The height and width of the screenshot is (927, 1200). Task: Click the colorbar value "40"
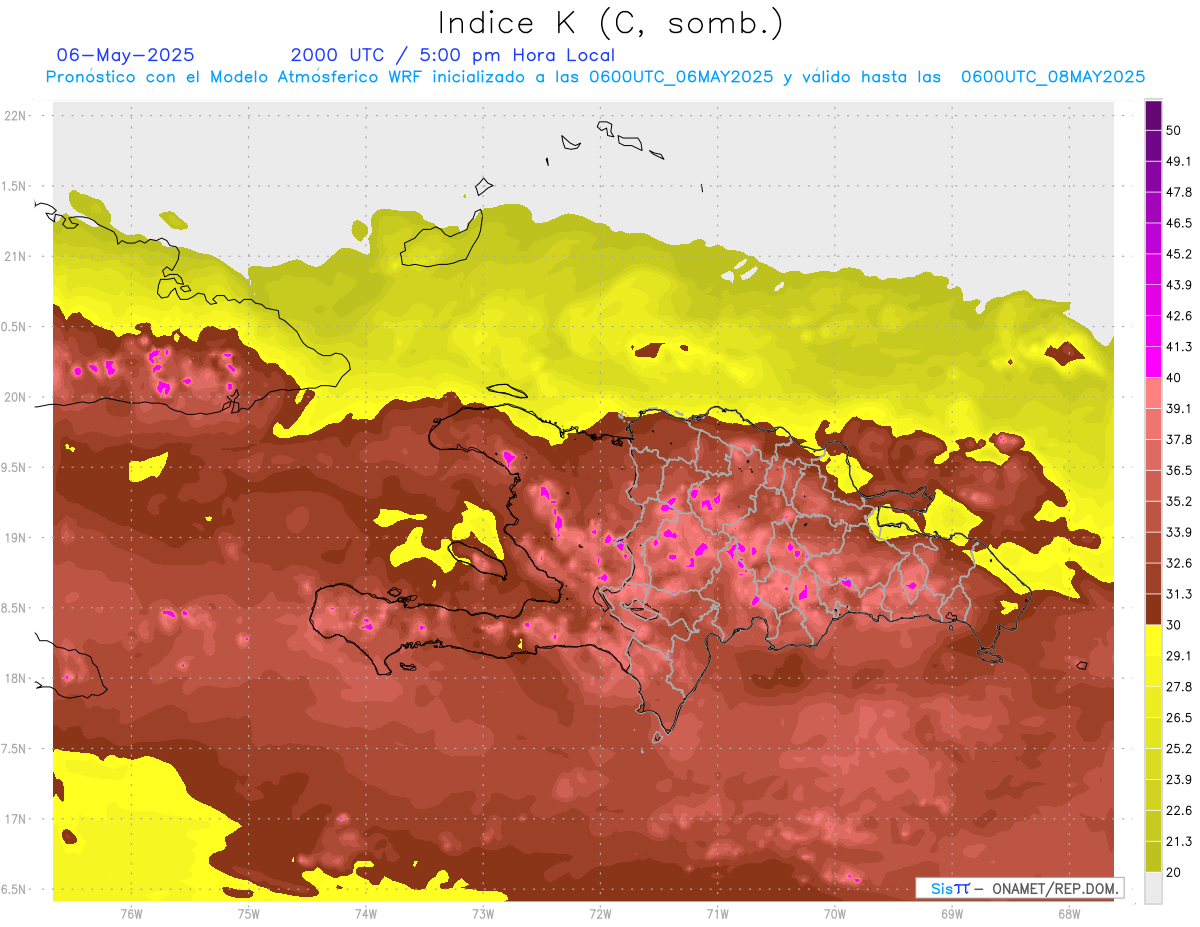click(1174, 377)
